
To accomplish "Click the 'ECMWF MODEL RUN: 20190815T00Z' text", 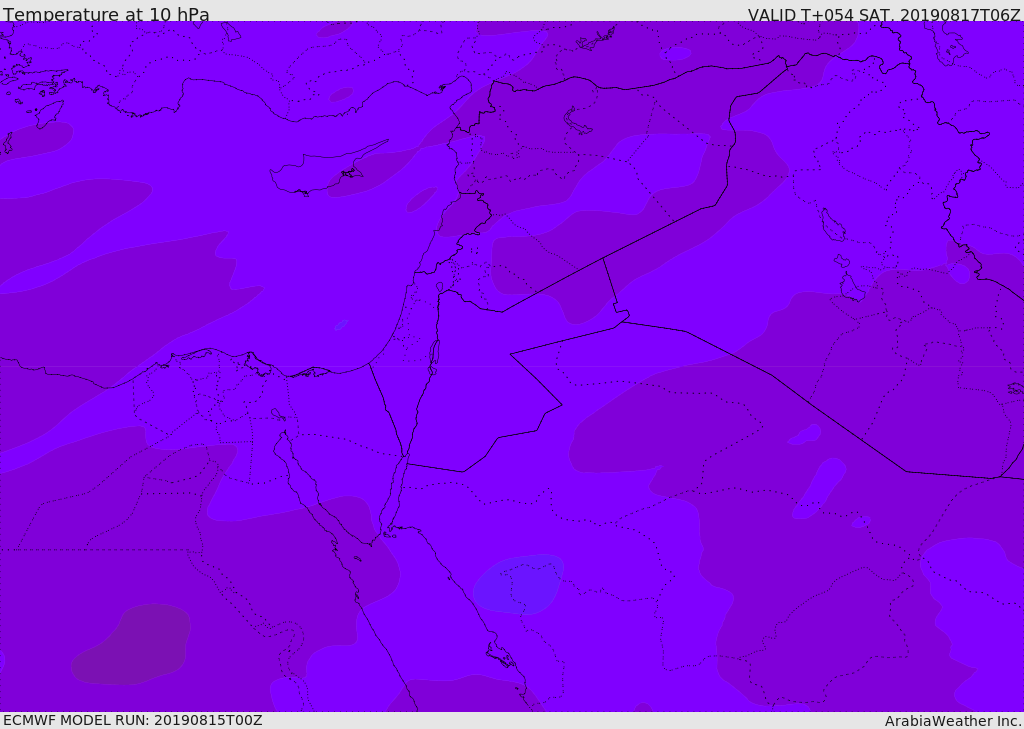I will tap(133, 720).
